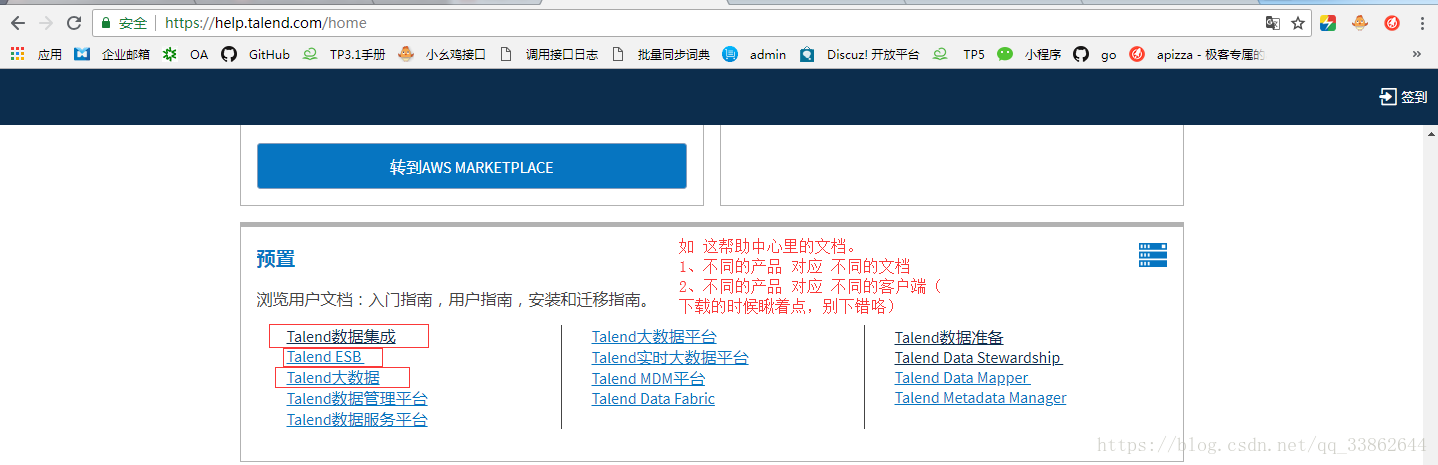This screenshot has height=465, width=1438.
Task: Open the apizza bookmark
Action: [1197, 54]
